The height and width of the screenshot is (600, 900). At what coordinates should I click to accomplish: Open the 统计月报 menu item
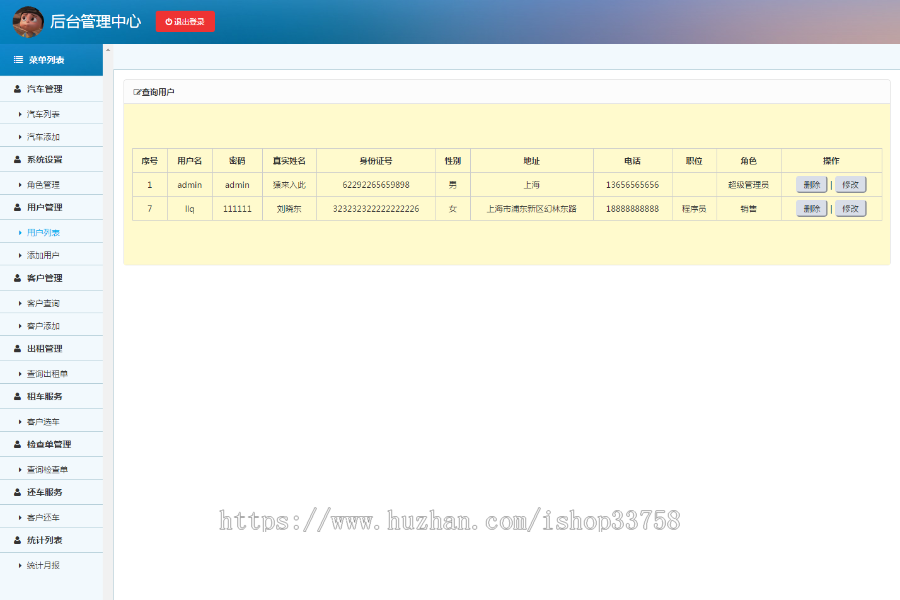coord(48,563)
